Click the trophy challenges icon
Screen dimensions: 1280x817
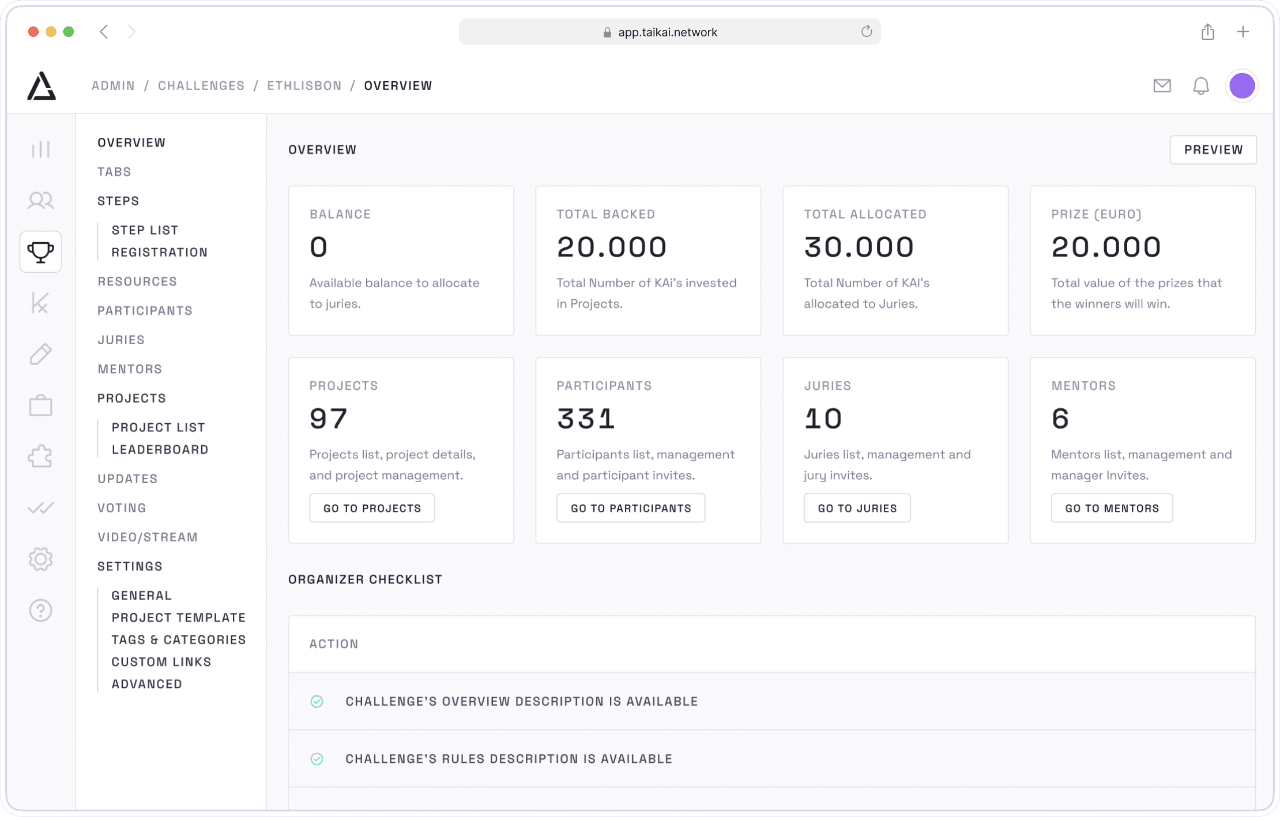[40, 252]
